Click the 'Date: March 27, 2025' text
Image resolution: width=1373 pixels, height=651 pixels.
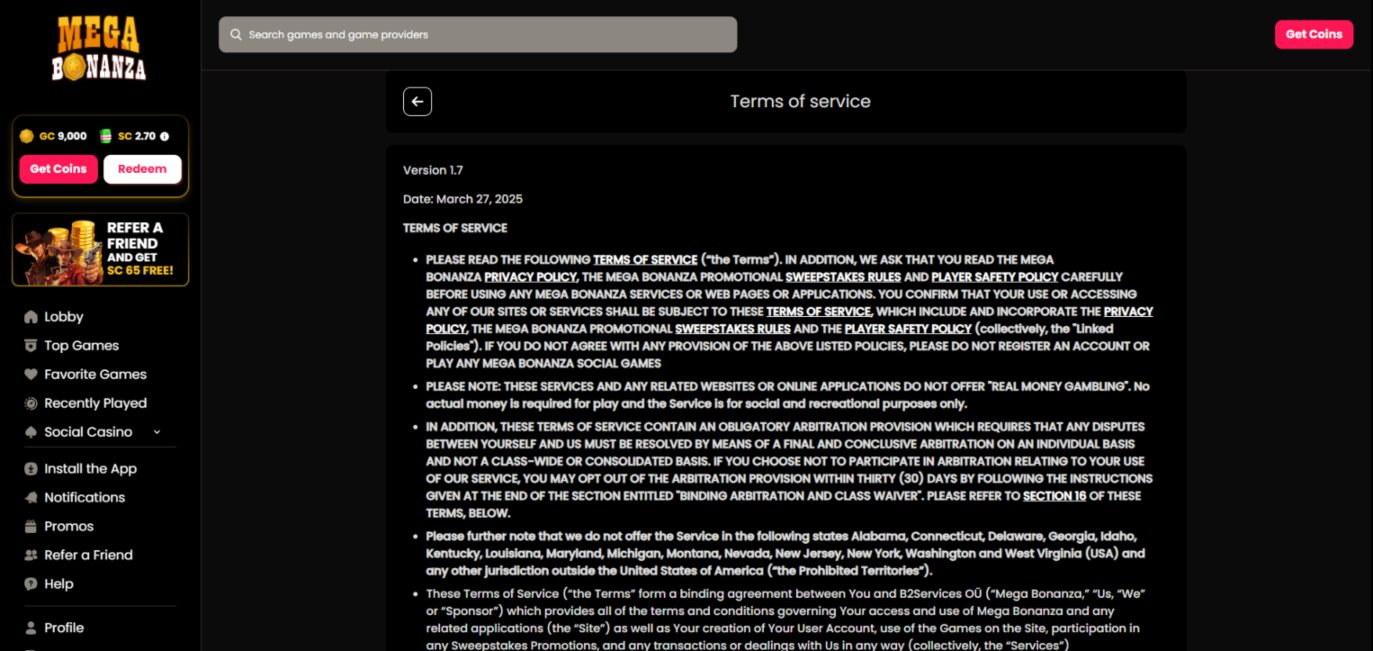coord(463,199)
